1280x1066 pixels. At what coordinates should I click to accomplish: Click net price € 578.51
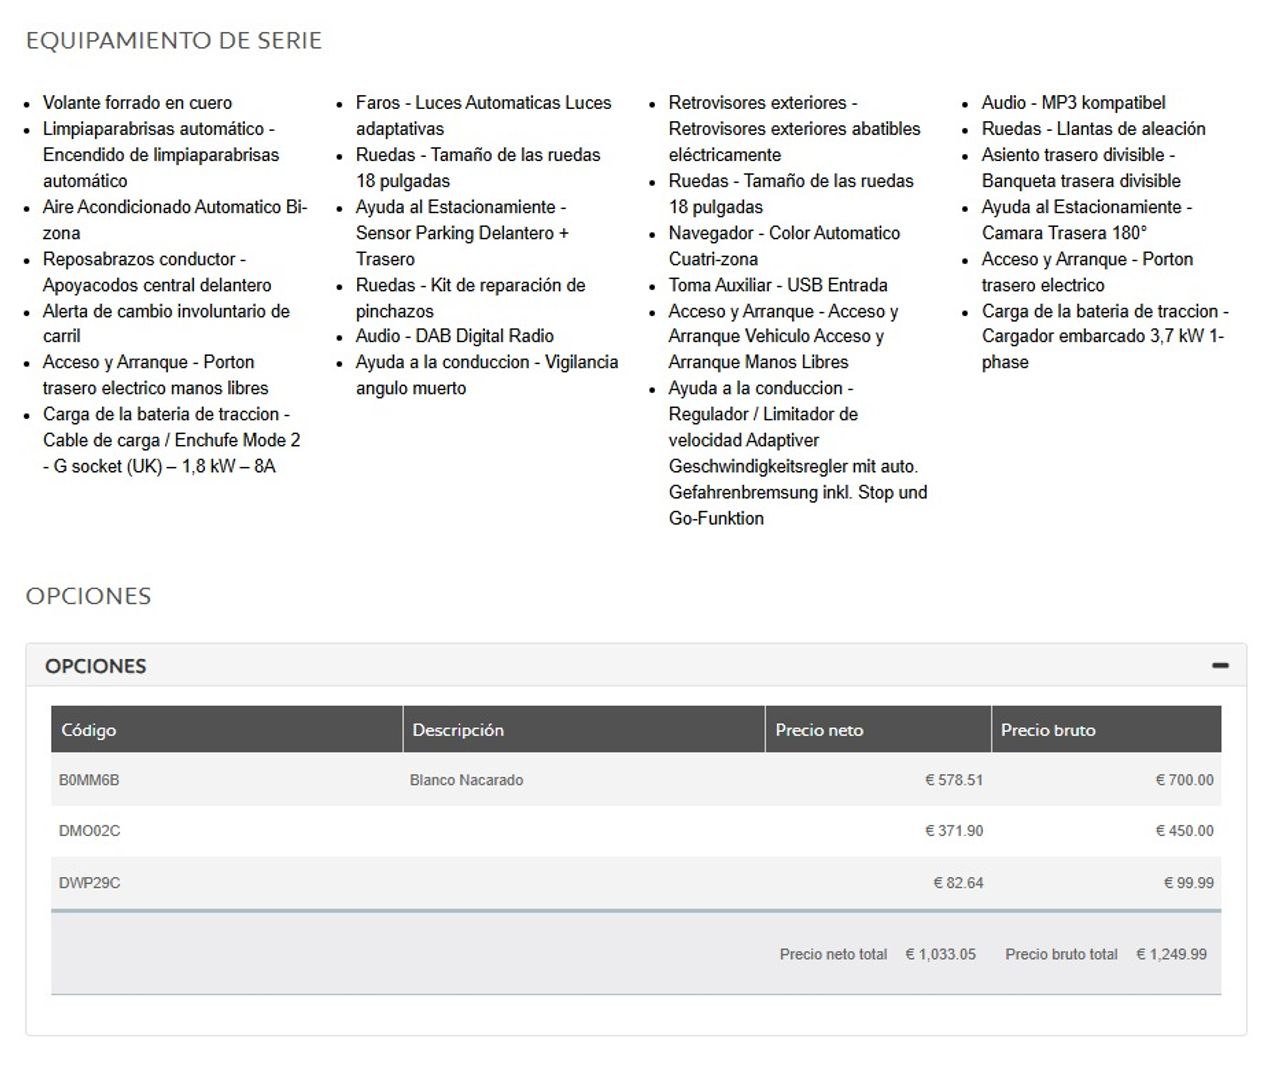pyautogui.click(x=954, y=780)
